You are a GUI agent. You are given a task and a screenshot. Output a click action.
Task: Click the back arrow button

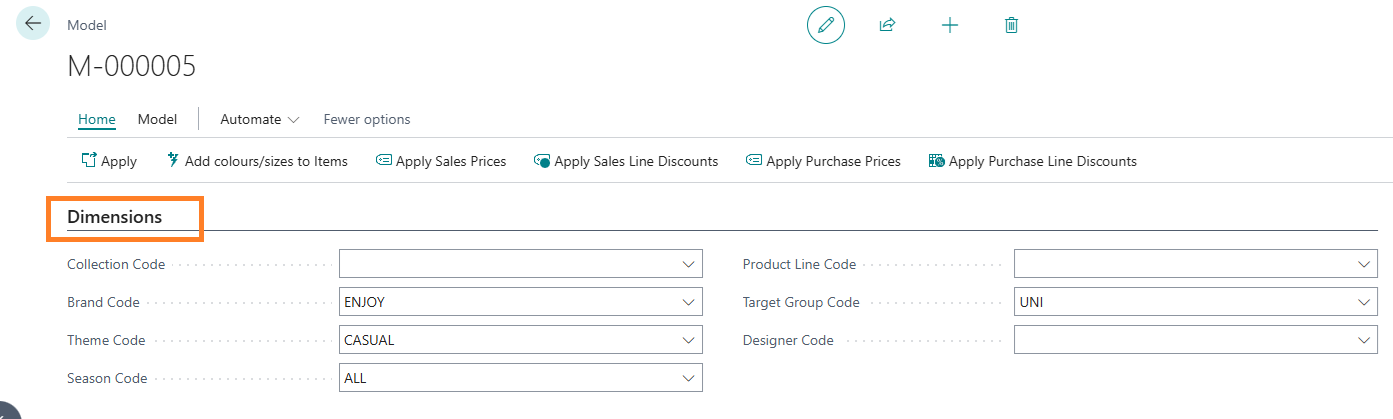tap(33, 24)
